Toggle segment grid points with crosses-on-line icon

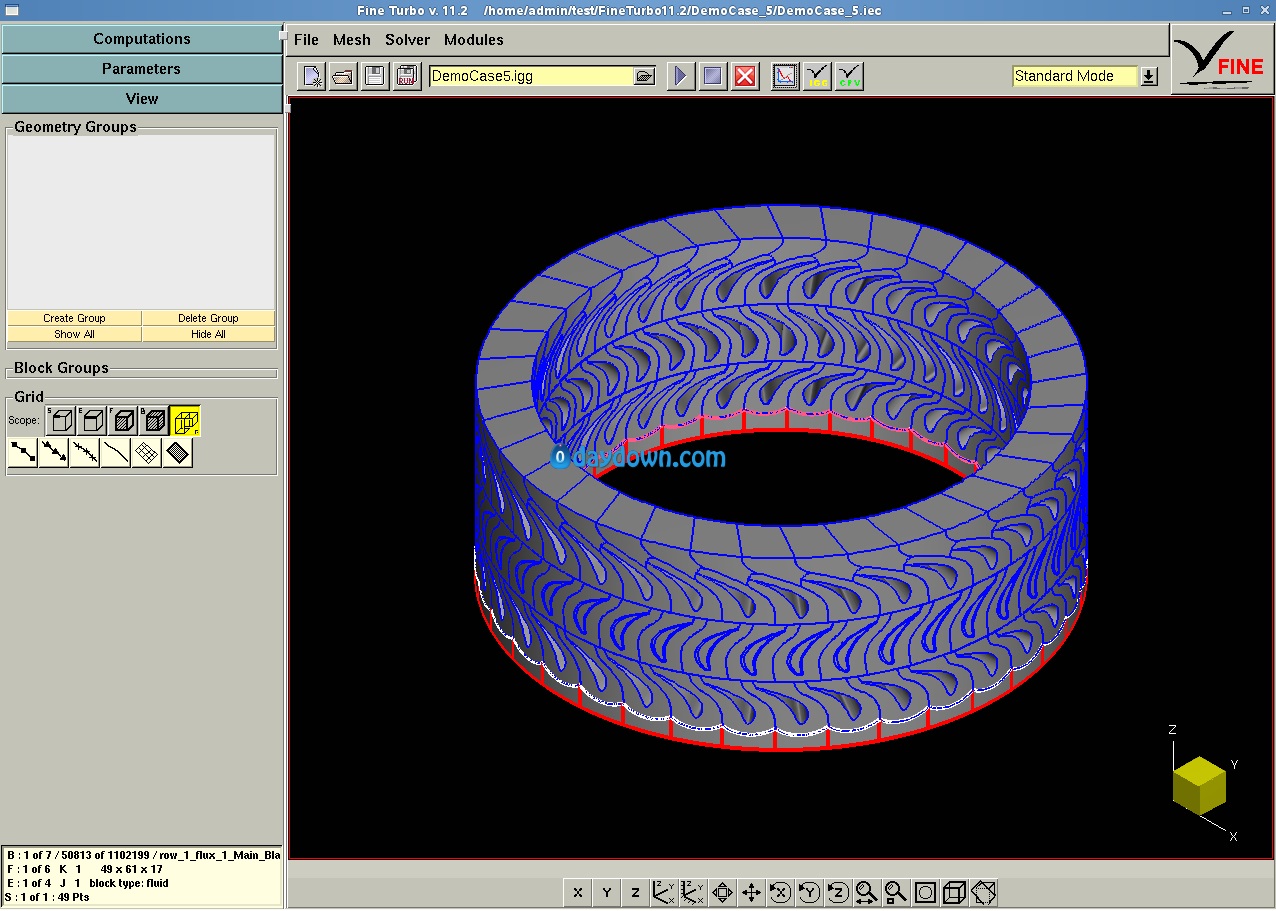pos(85,453)
